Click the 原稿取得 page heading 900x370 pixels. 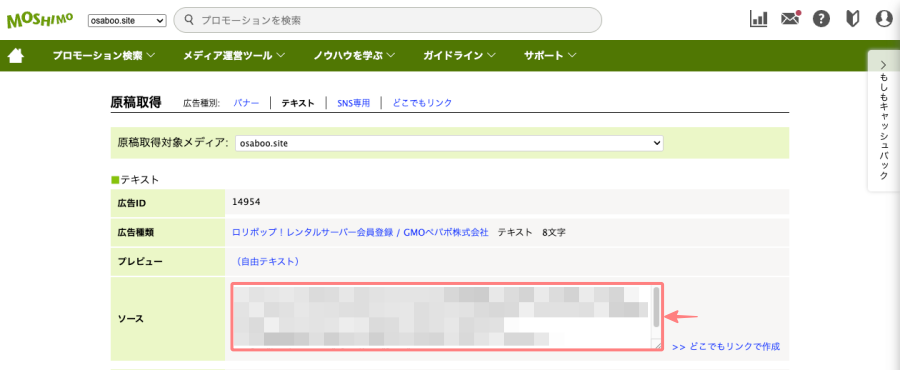[136, 103]
